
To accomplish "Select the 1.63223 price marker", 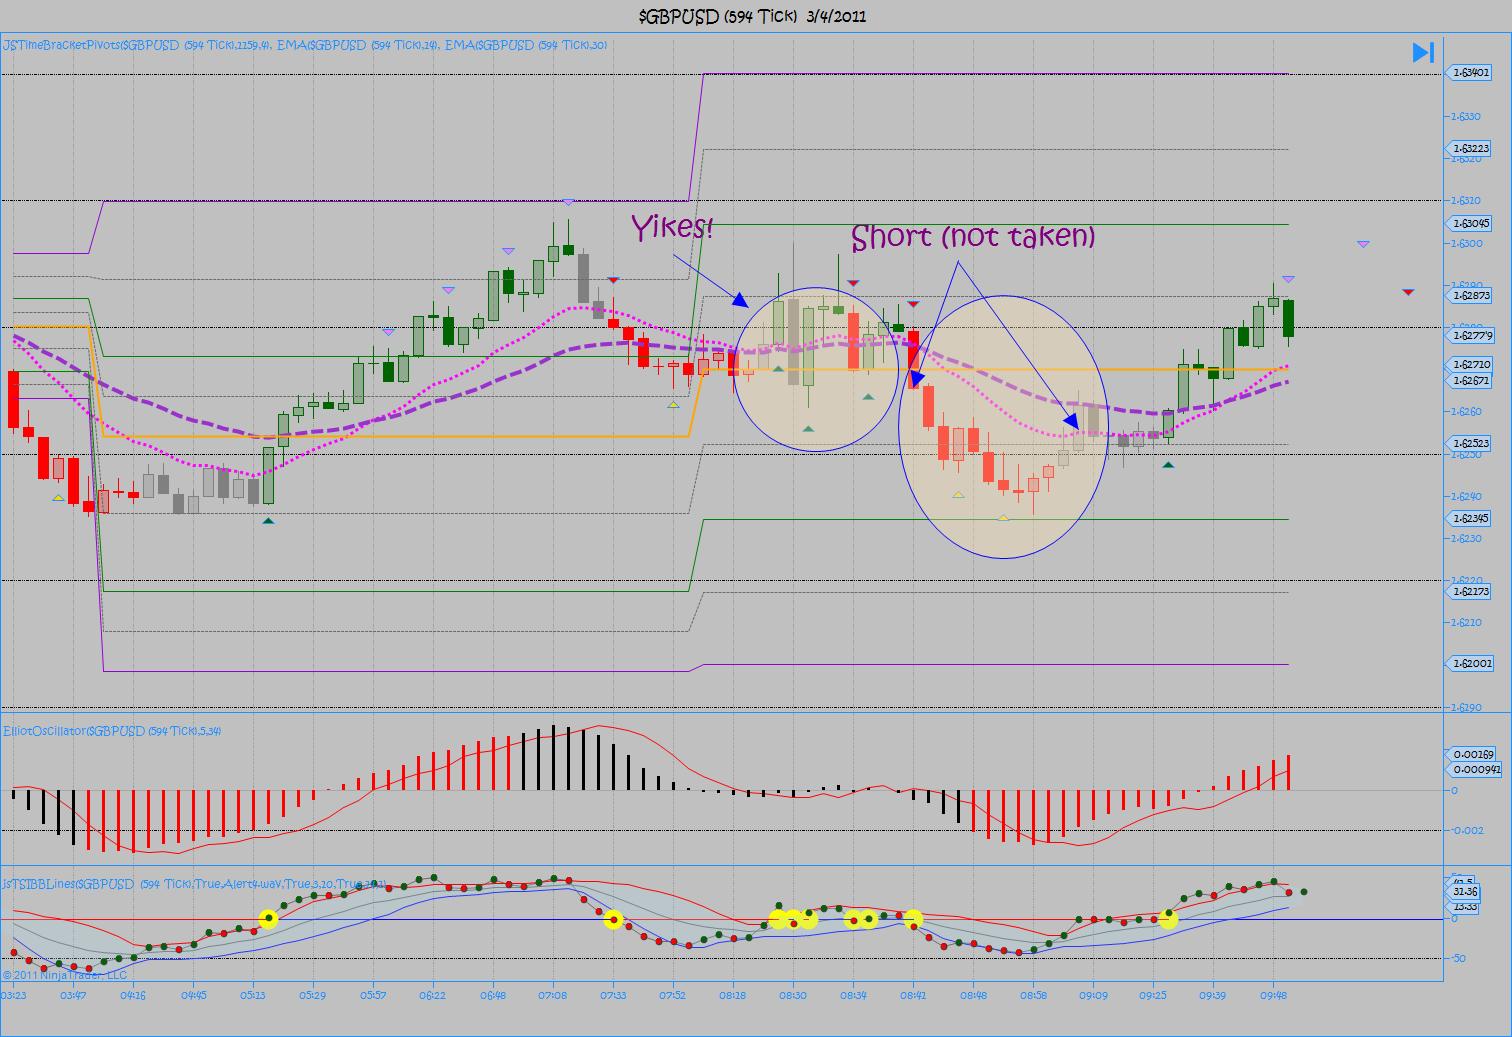I will coord(1470,148).
